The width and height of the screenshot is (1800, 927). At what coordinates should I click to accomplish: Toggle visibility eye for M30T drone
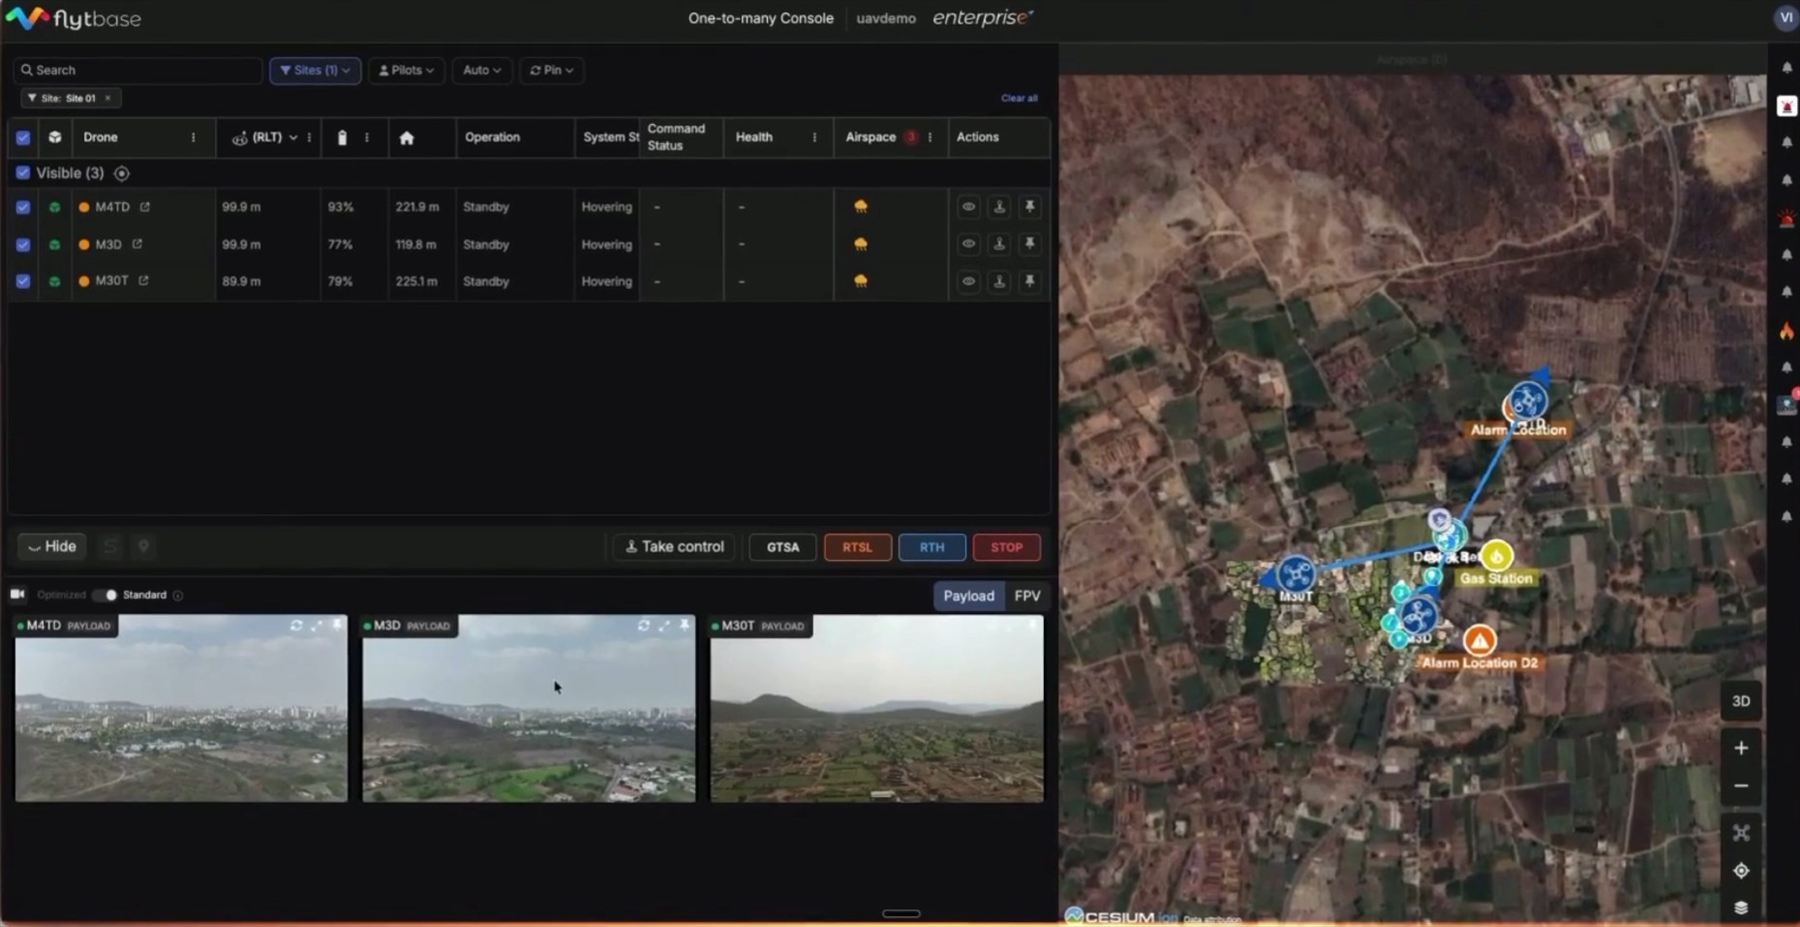tap(968, 281)
